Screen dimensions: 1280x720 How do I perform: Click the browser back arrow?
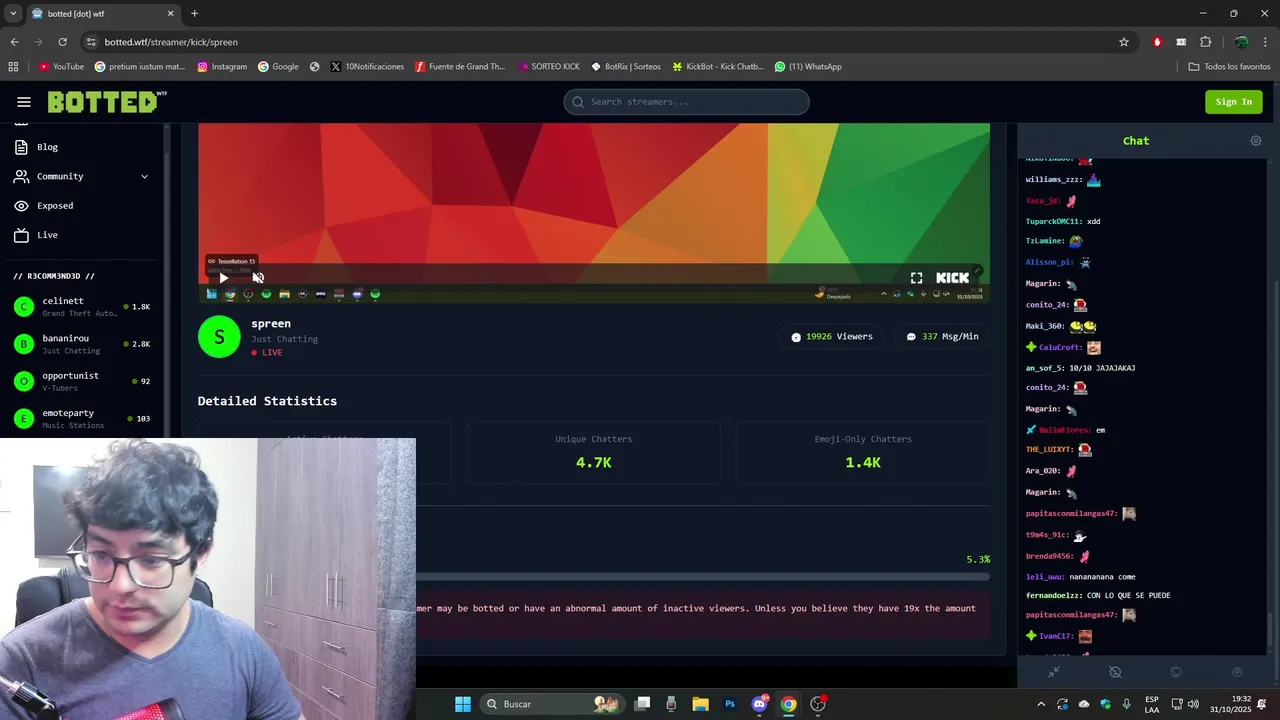point(14,42)
